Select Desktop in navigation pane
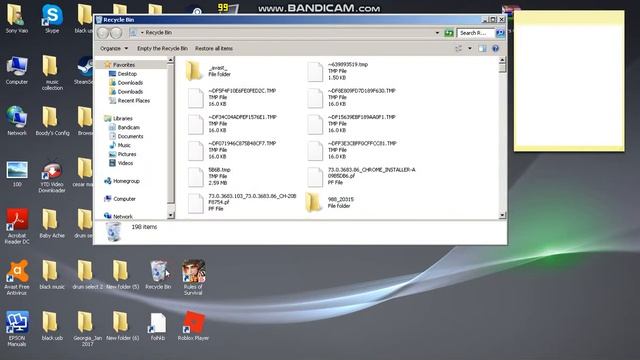Image resolution: width=640 pixels, height=360 pixels. tap(127, 74)
